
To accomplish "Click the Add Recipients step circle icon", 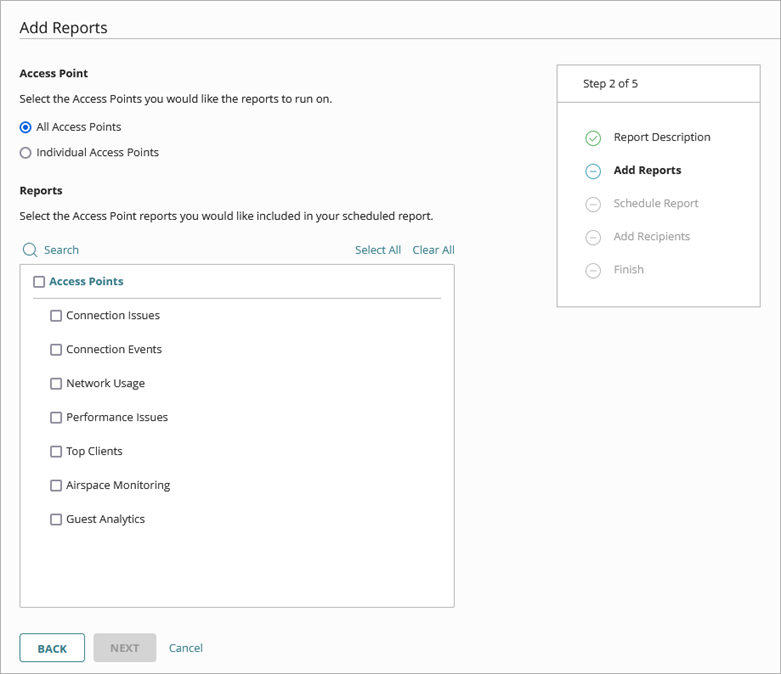I will click(x=593, y=237).
